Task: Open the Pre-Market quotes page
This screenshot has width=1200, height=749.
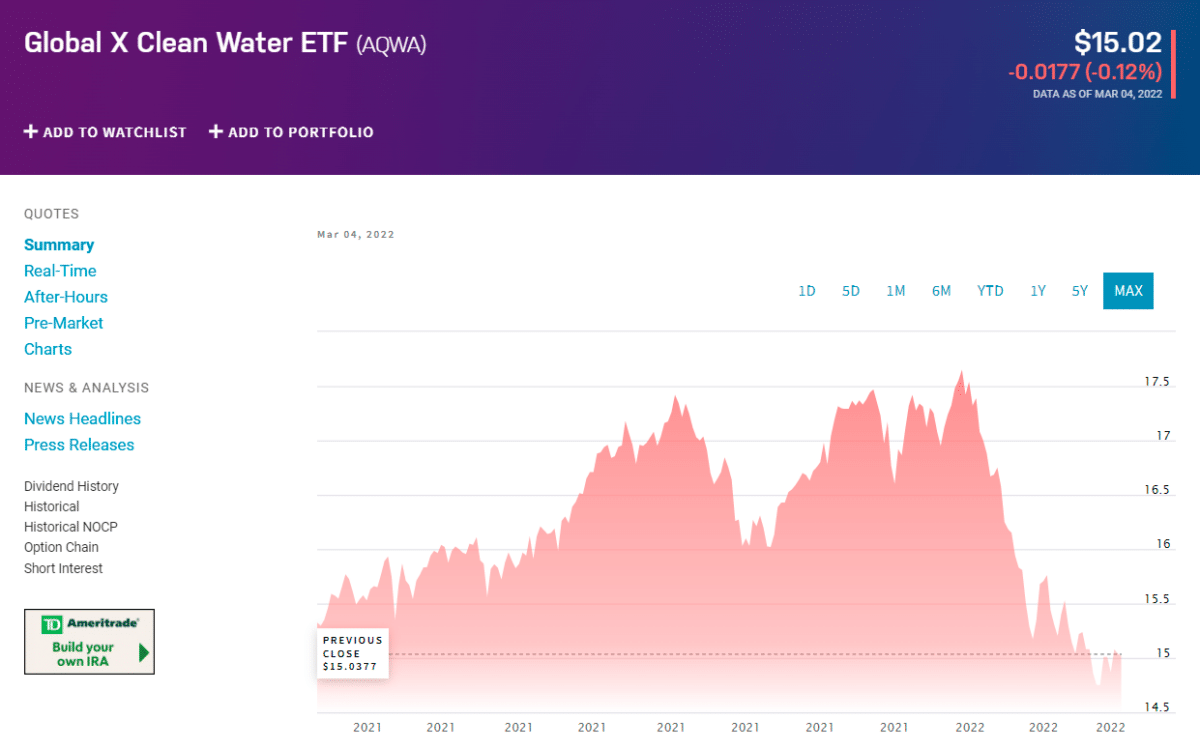Action: point(63,323)
